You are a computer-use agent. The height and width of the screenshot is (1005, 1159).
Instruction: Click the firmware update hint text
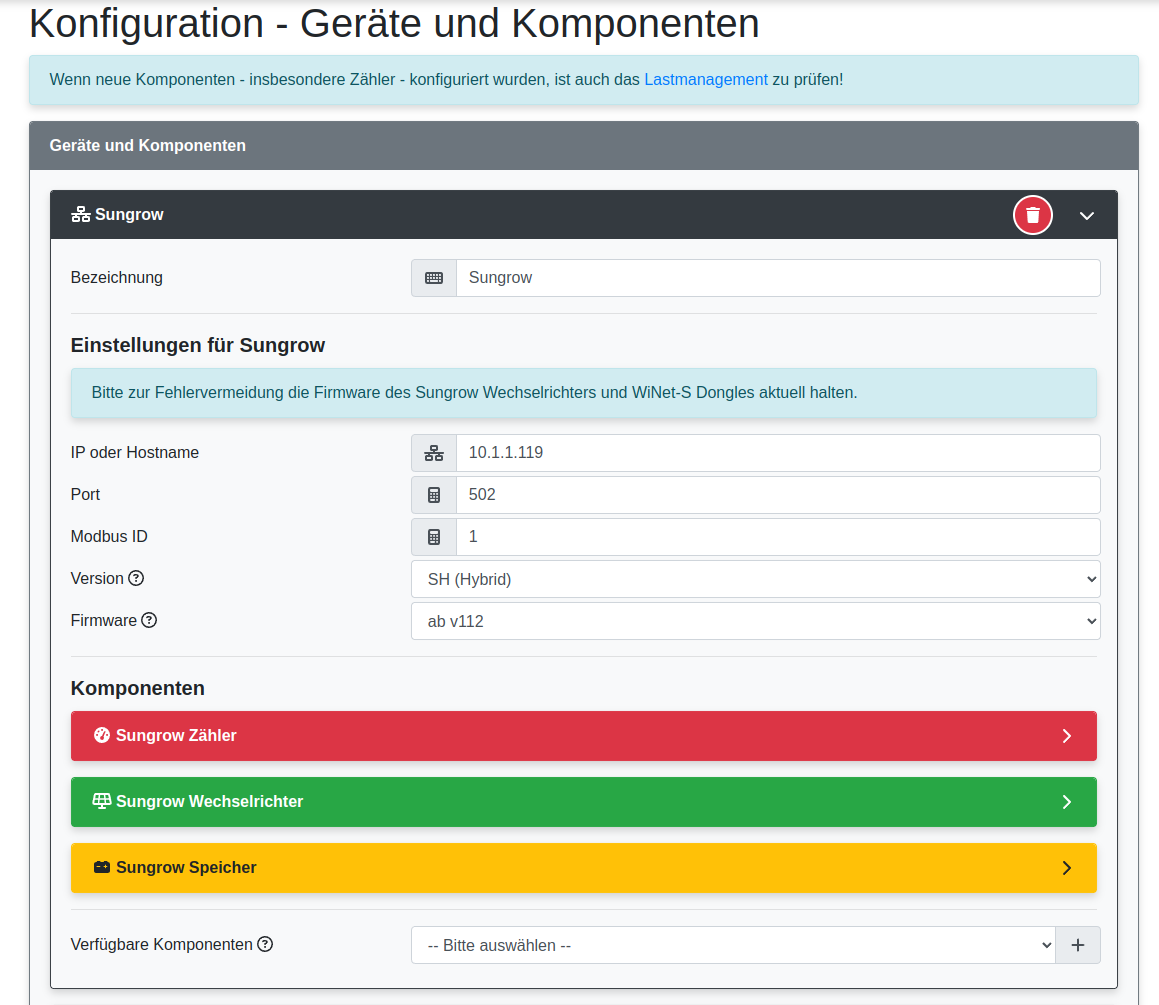pyautogui.click(x=475, y=393)
